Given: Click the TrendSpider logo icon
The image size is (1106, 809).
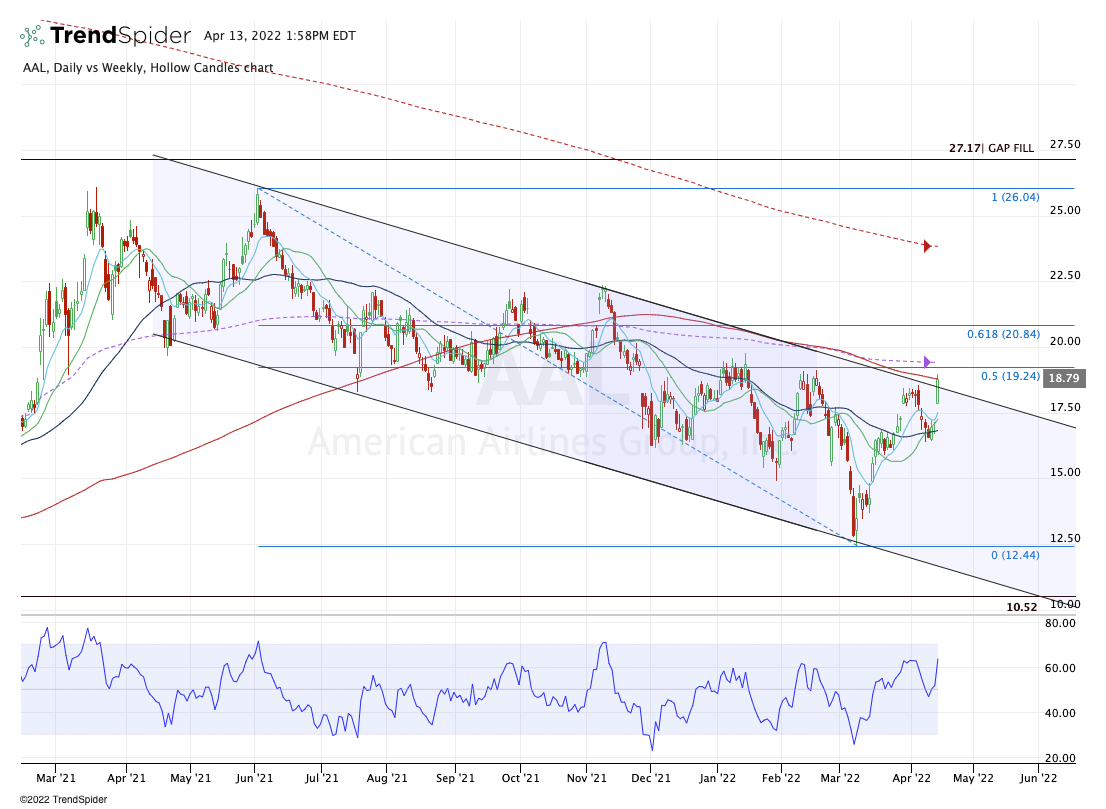Looking at the screenshot, I should pos(32,35).
